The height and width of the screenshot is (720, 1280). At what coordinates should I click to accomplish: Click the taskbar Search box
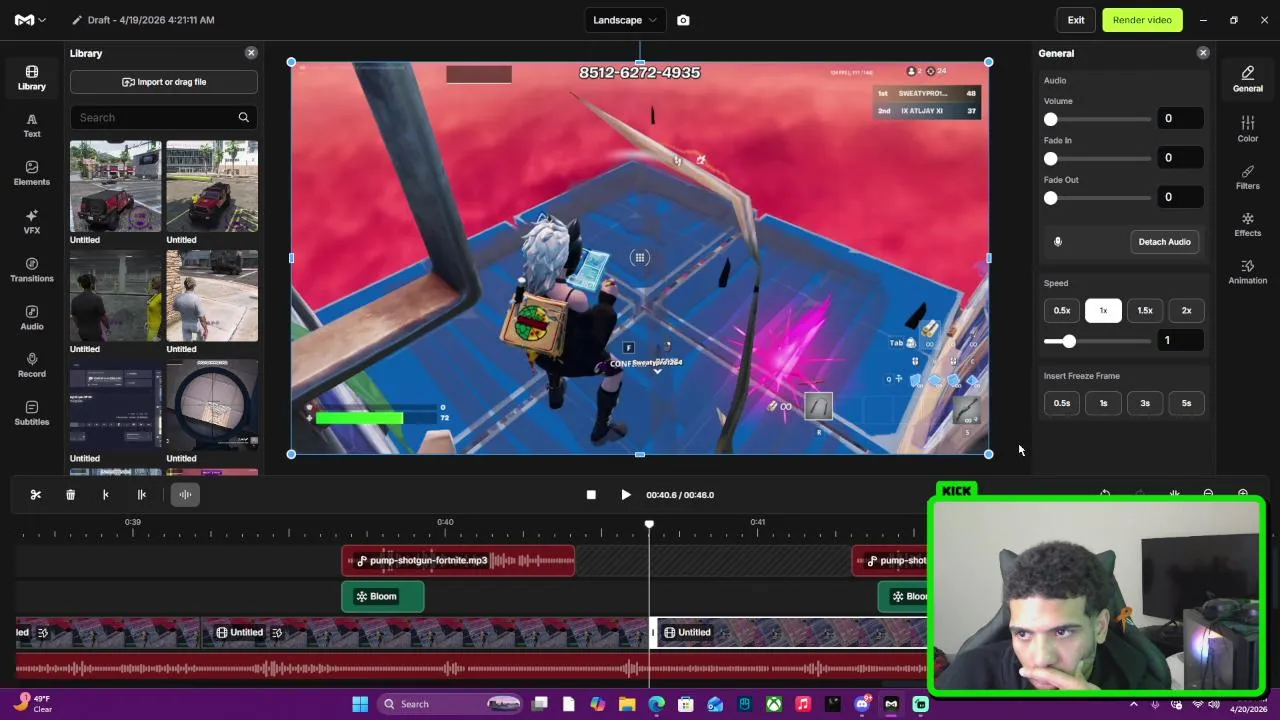pos(450,704)
